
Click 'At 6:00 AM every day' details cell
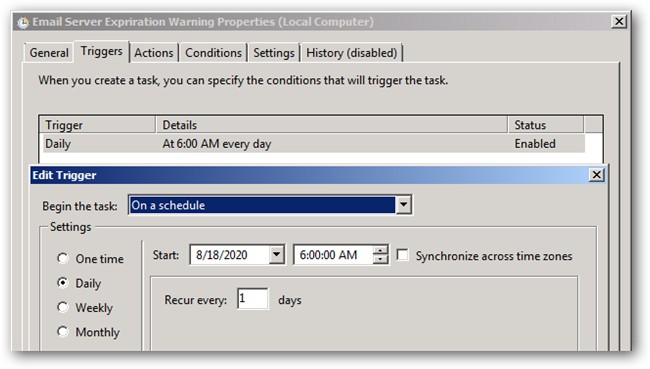(x=217, y=144)
